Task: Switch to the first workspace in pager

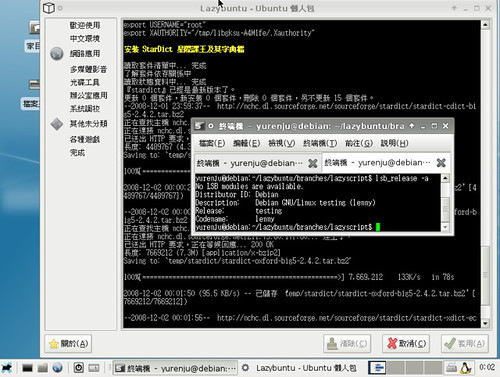Action: coord(378,368)
